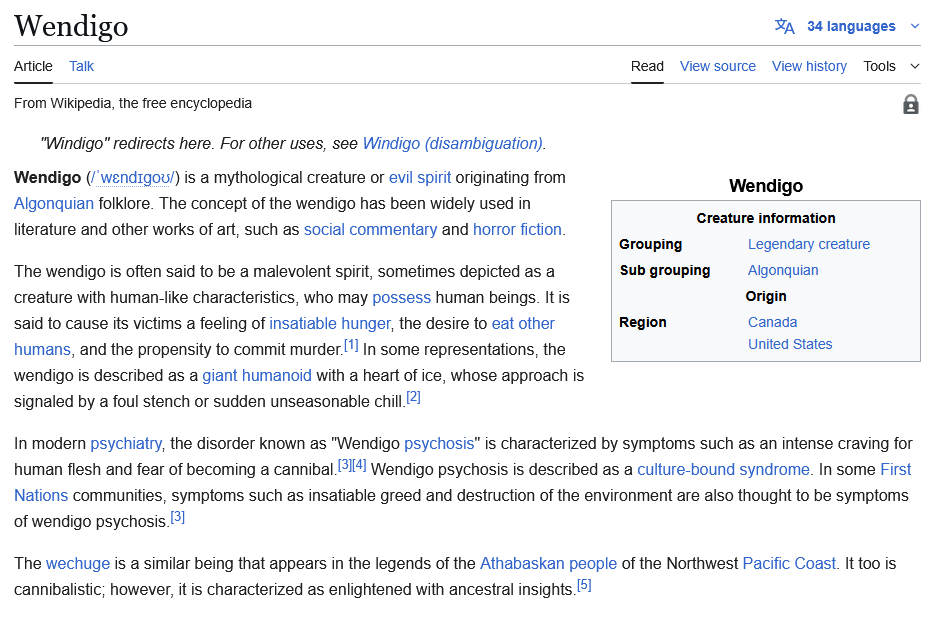Switch to the Talk tab

(x=81, y=66)
